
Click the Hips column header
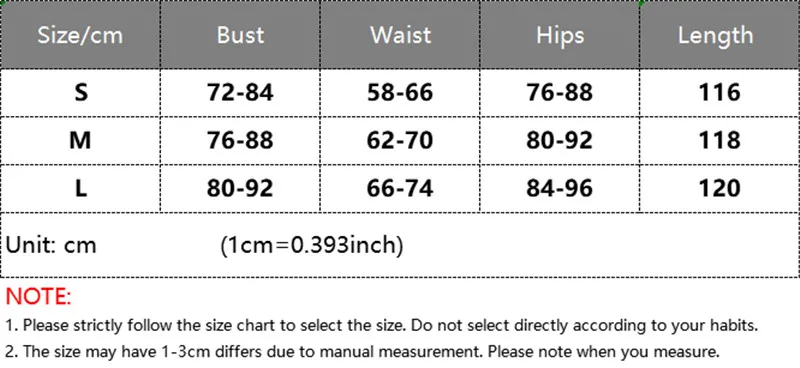coord(560,35)
